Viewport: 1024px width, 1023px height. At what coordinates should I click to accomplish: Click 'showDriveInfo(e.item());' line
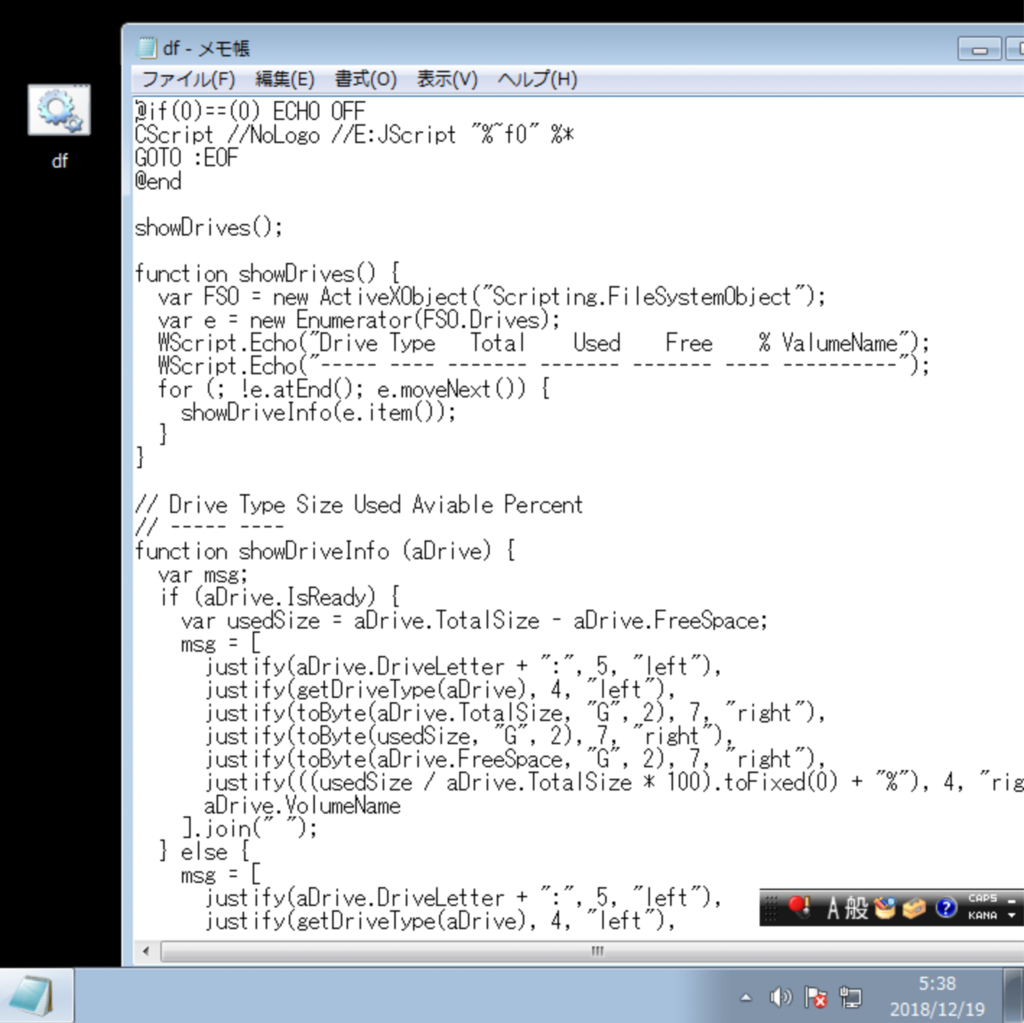point(318,412)
